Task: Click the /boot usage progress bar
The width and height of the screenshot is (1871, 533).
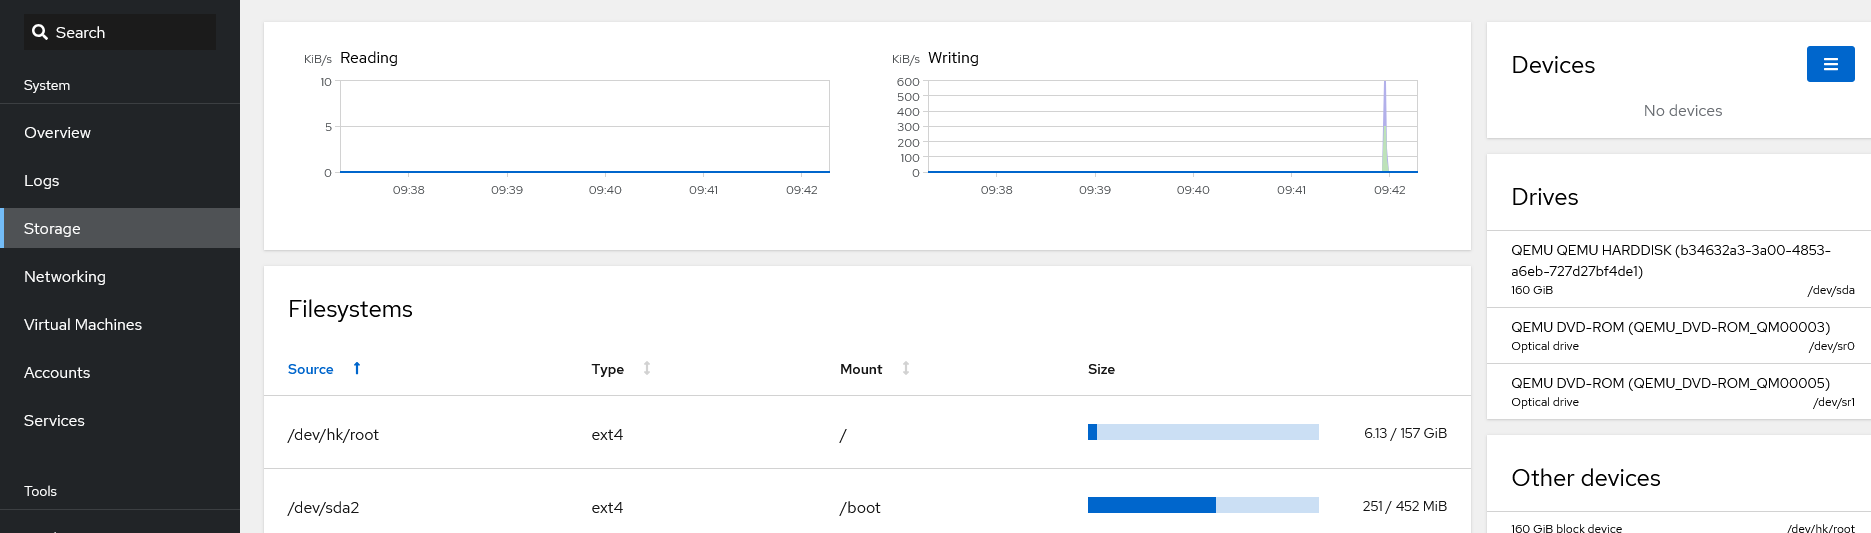Action: coord(1203,505)
